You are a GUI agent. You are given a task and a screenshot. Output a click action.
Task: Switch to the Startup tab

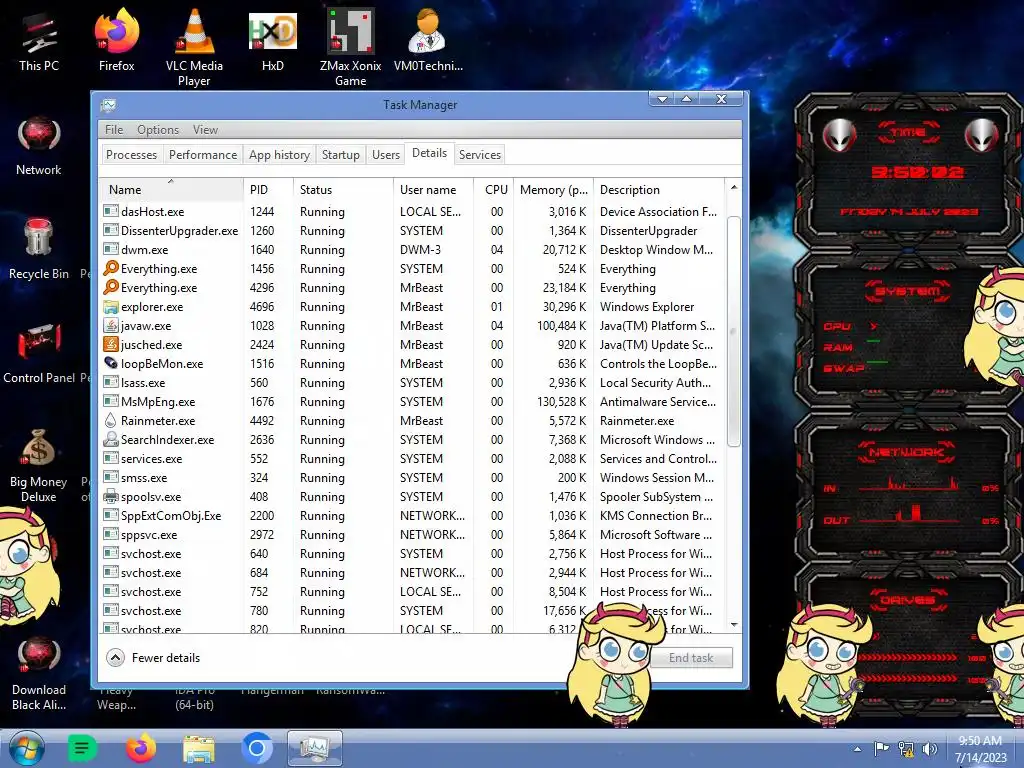(x=341, y=155)
